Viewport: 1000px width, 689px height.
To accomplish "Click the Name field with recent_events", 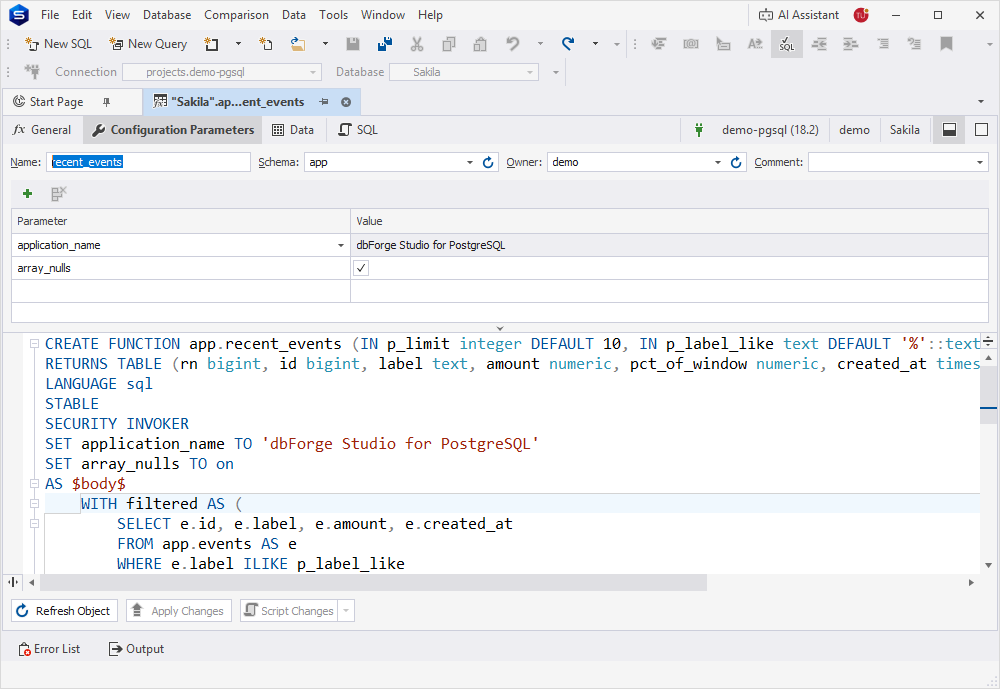I will 148,162.
